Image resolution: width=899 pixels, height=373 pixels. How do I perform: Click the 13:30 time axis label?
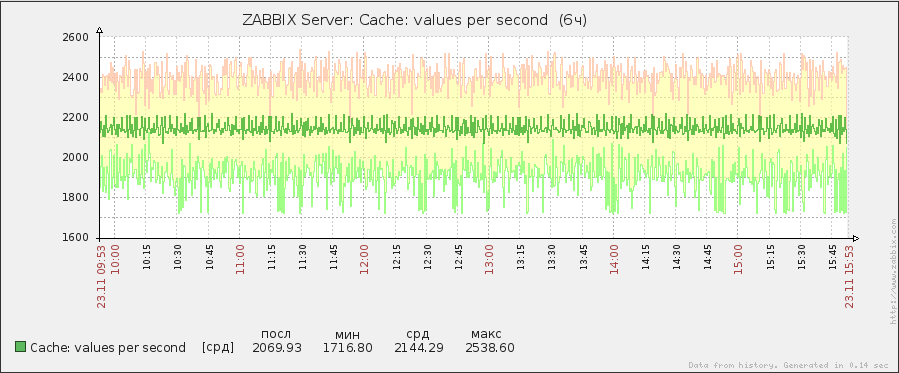coord(552,257)
